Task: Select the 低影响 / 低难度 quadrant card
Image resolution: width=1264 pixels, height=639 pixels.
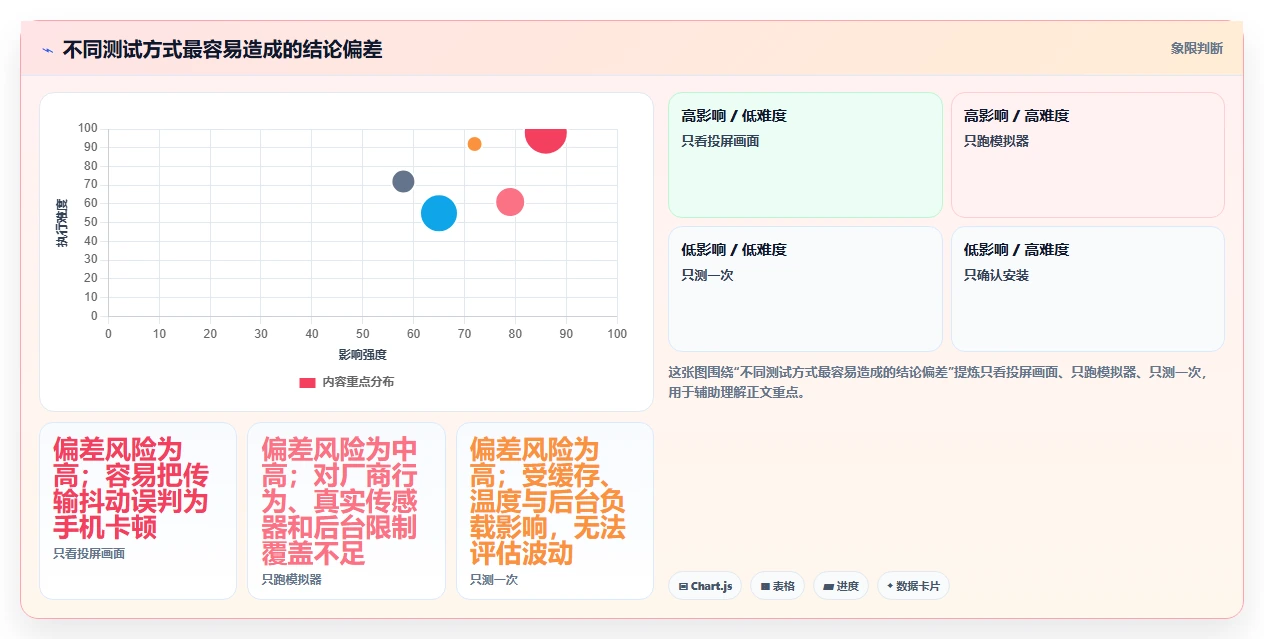Action: point(805,289)
